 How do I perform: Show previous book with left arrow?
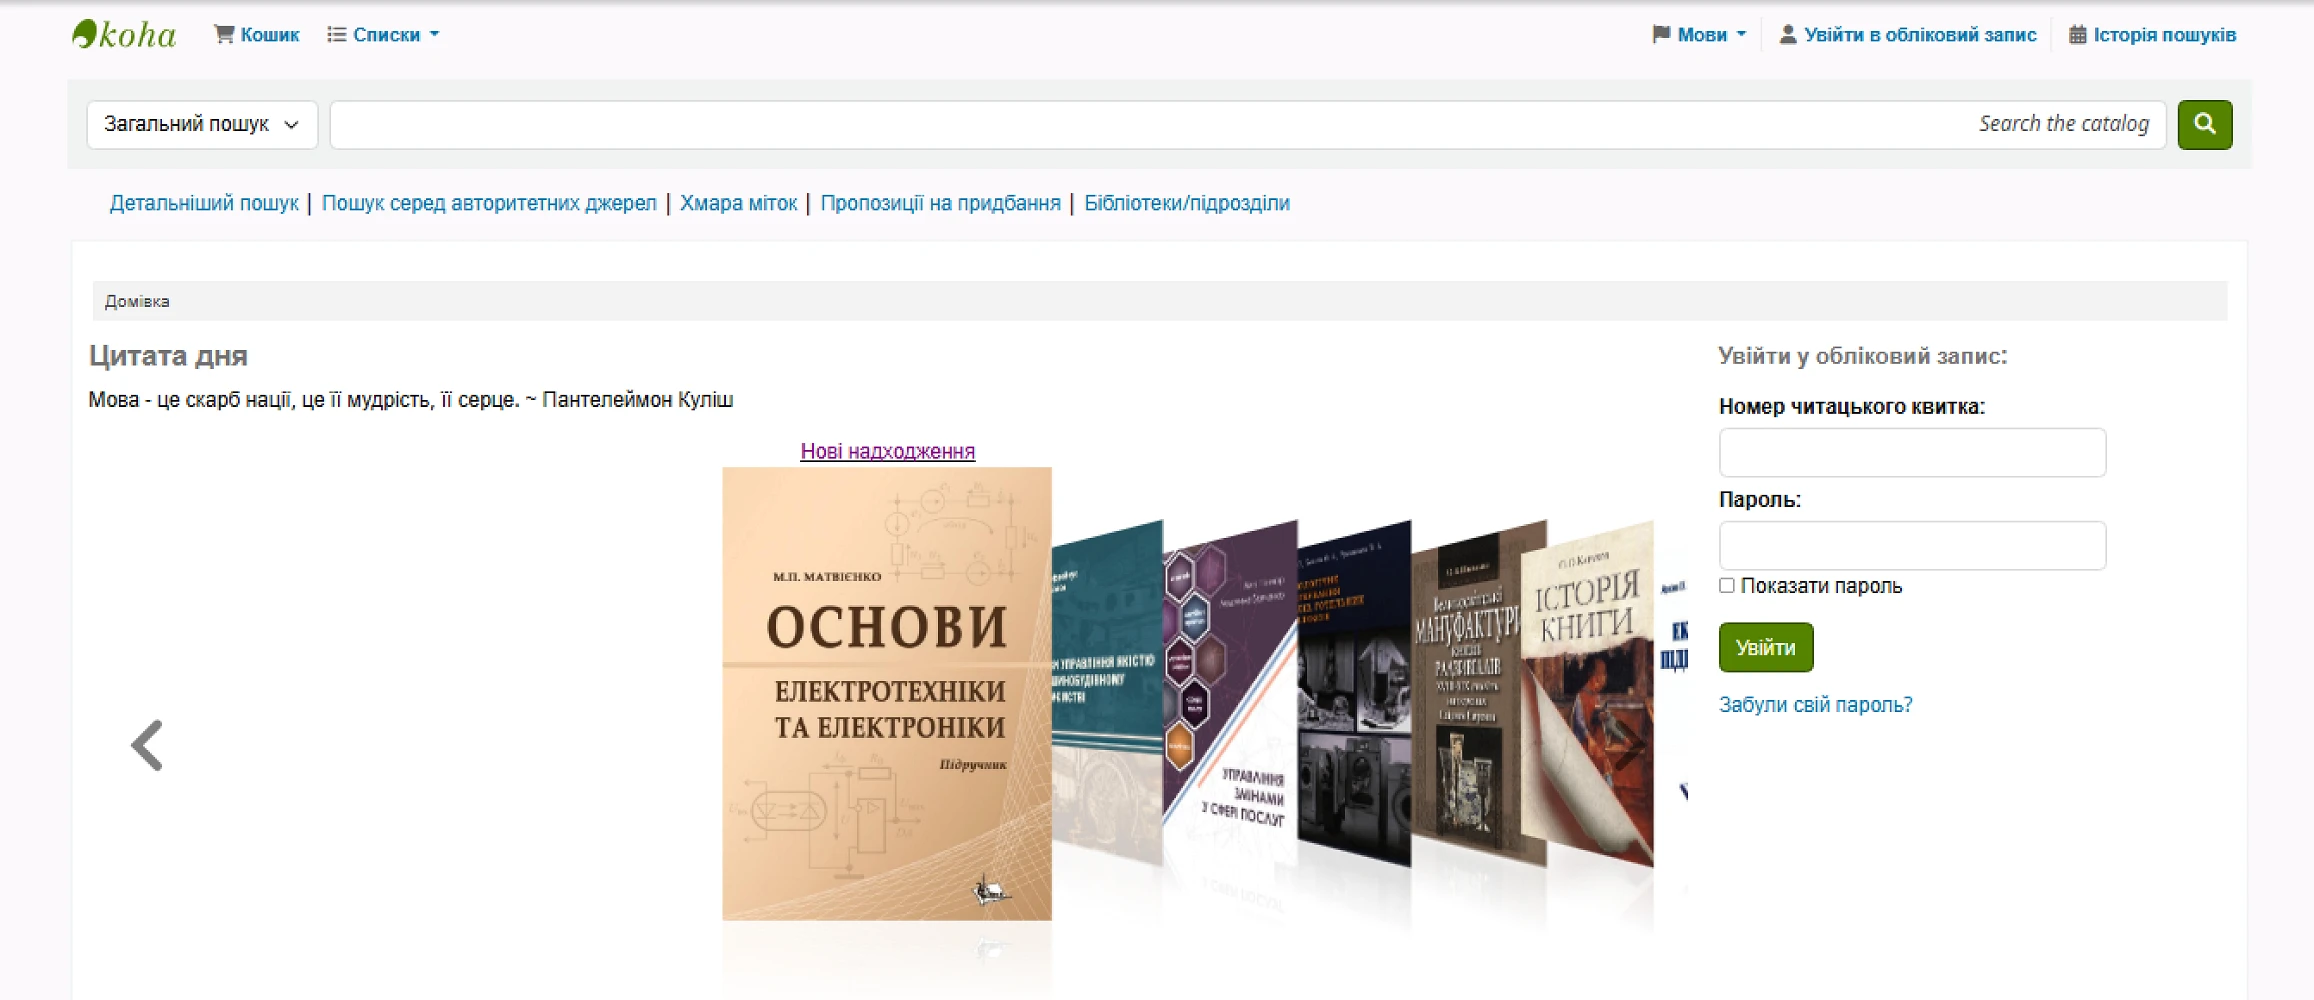point(147,745)
